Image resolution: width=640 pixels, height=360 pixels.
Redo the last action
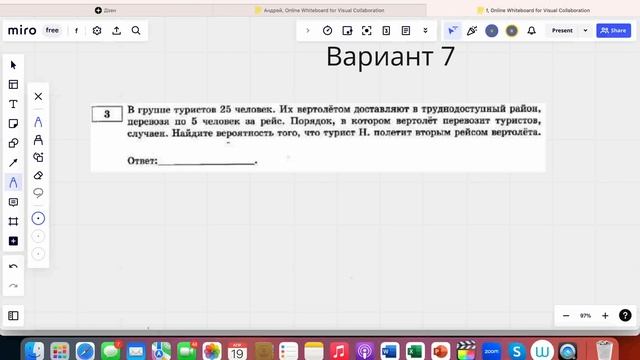13,286
